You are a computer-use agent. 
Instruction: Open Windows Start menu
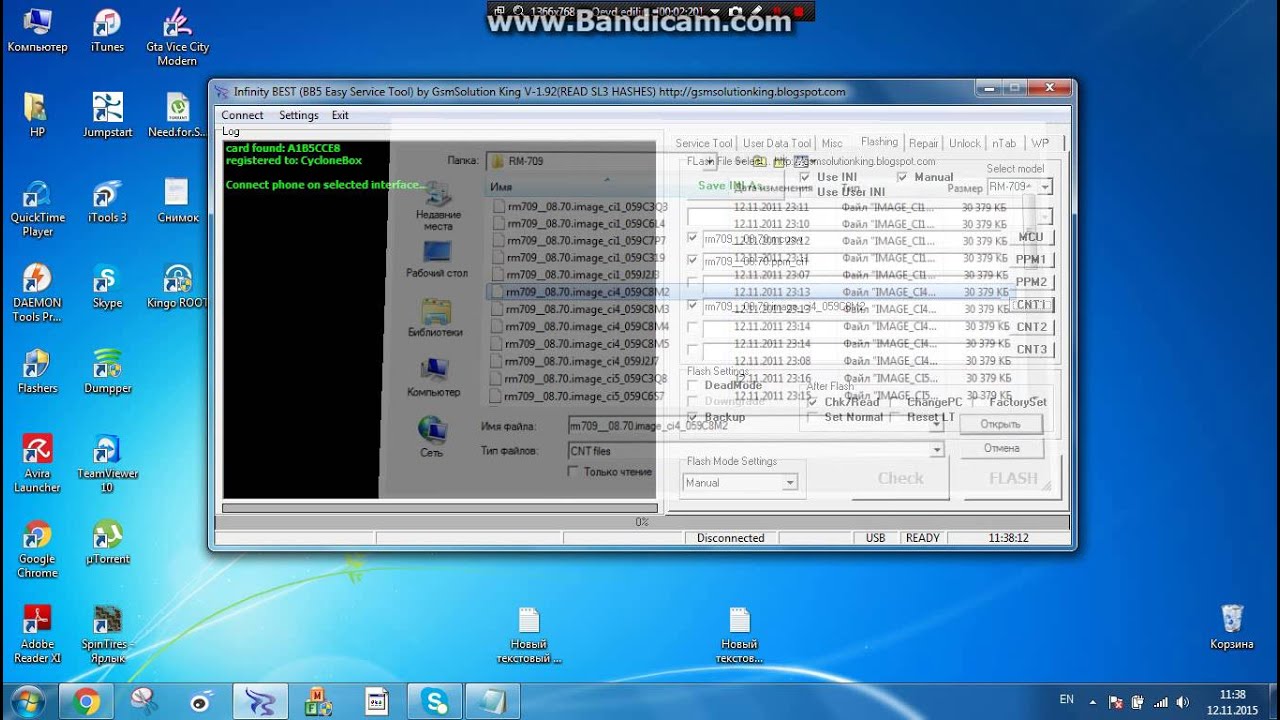27,701
